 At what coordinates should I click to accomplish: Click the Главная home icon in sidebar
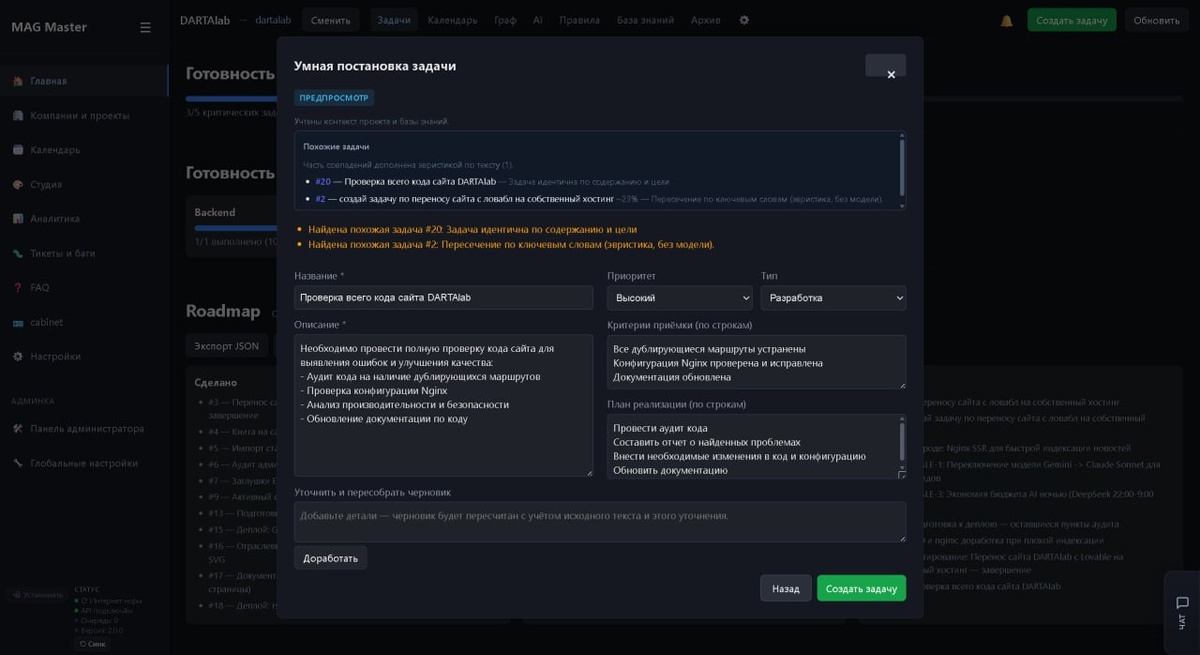(18, 81)
